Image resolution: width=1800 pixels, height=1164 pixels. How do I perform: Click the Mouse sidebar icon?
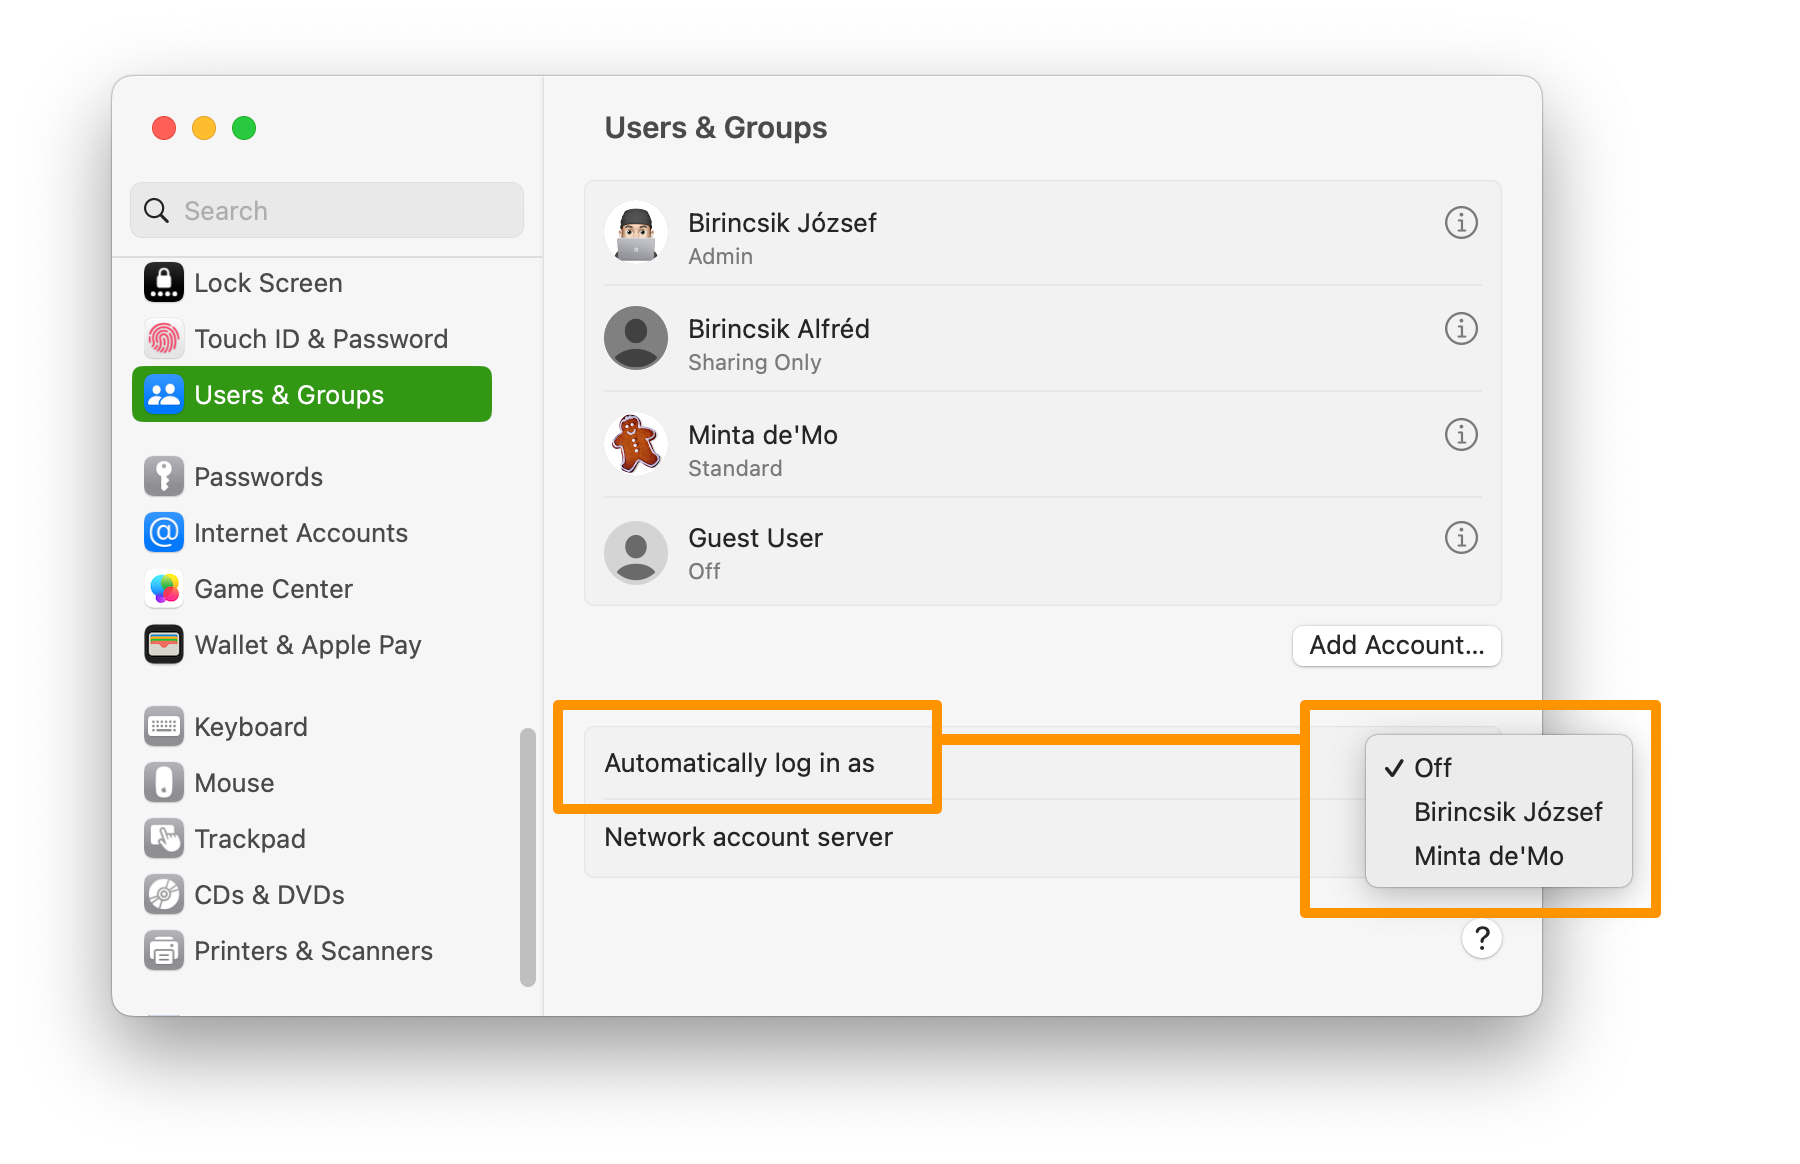click(164, 782)
